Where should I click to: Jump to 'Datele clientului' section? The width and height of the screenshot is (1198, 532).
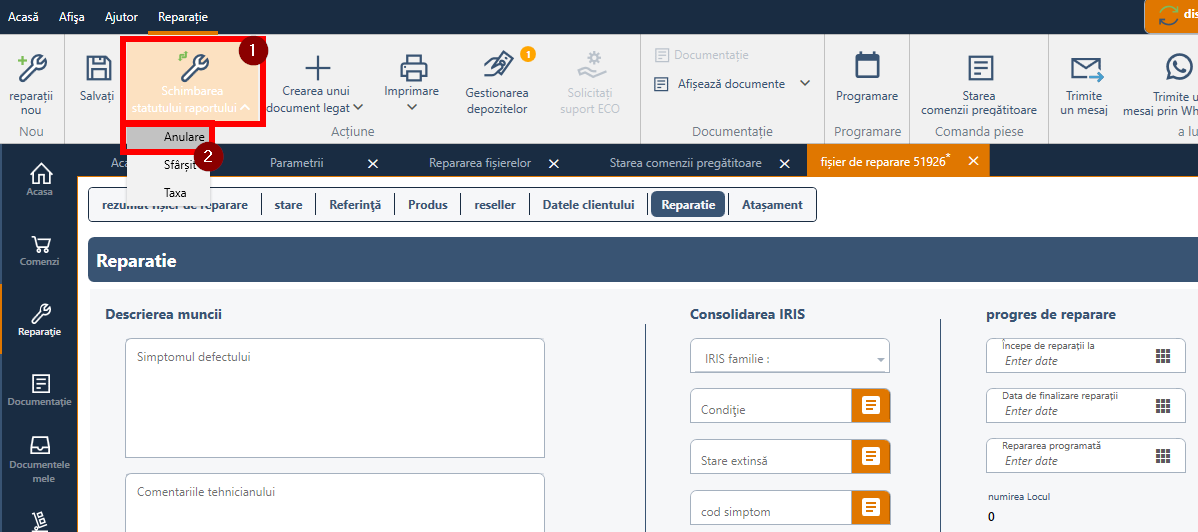point(588,205)
